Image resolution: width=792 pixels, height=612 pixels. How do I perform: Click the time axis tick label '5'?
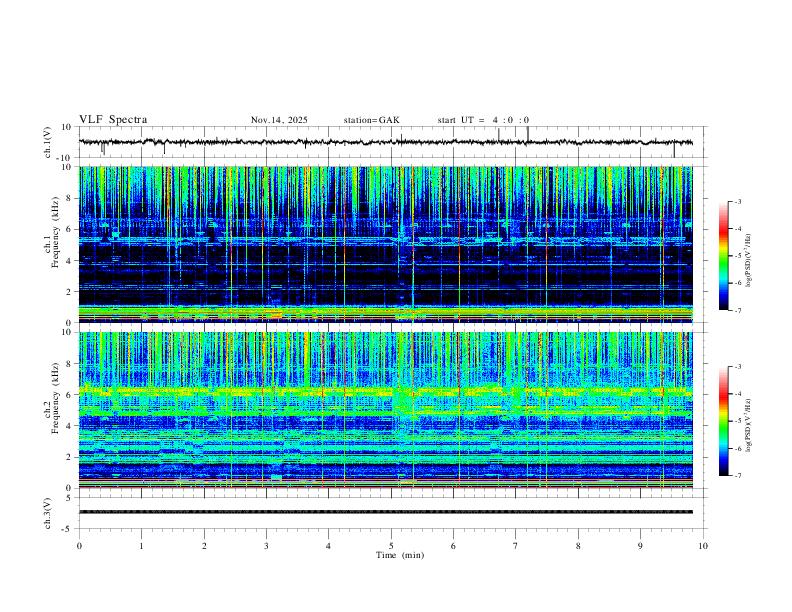[391, 546]
